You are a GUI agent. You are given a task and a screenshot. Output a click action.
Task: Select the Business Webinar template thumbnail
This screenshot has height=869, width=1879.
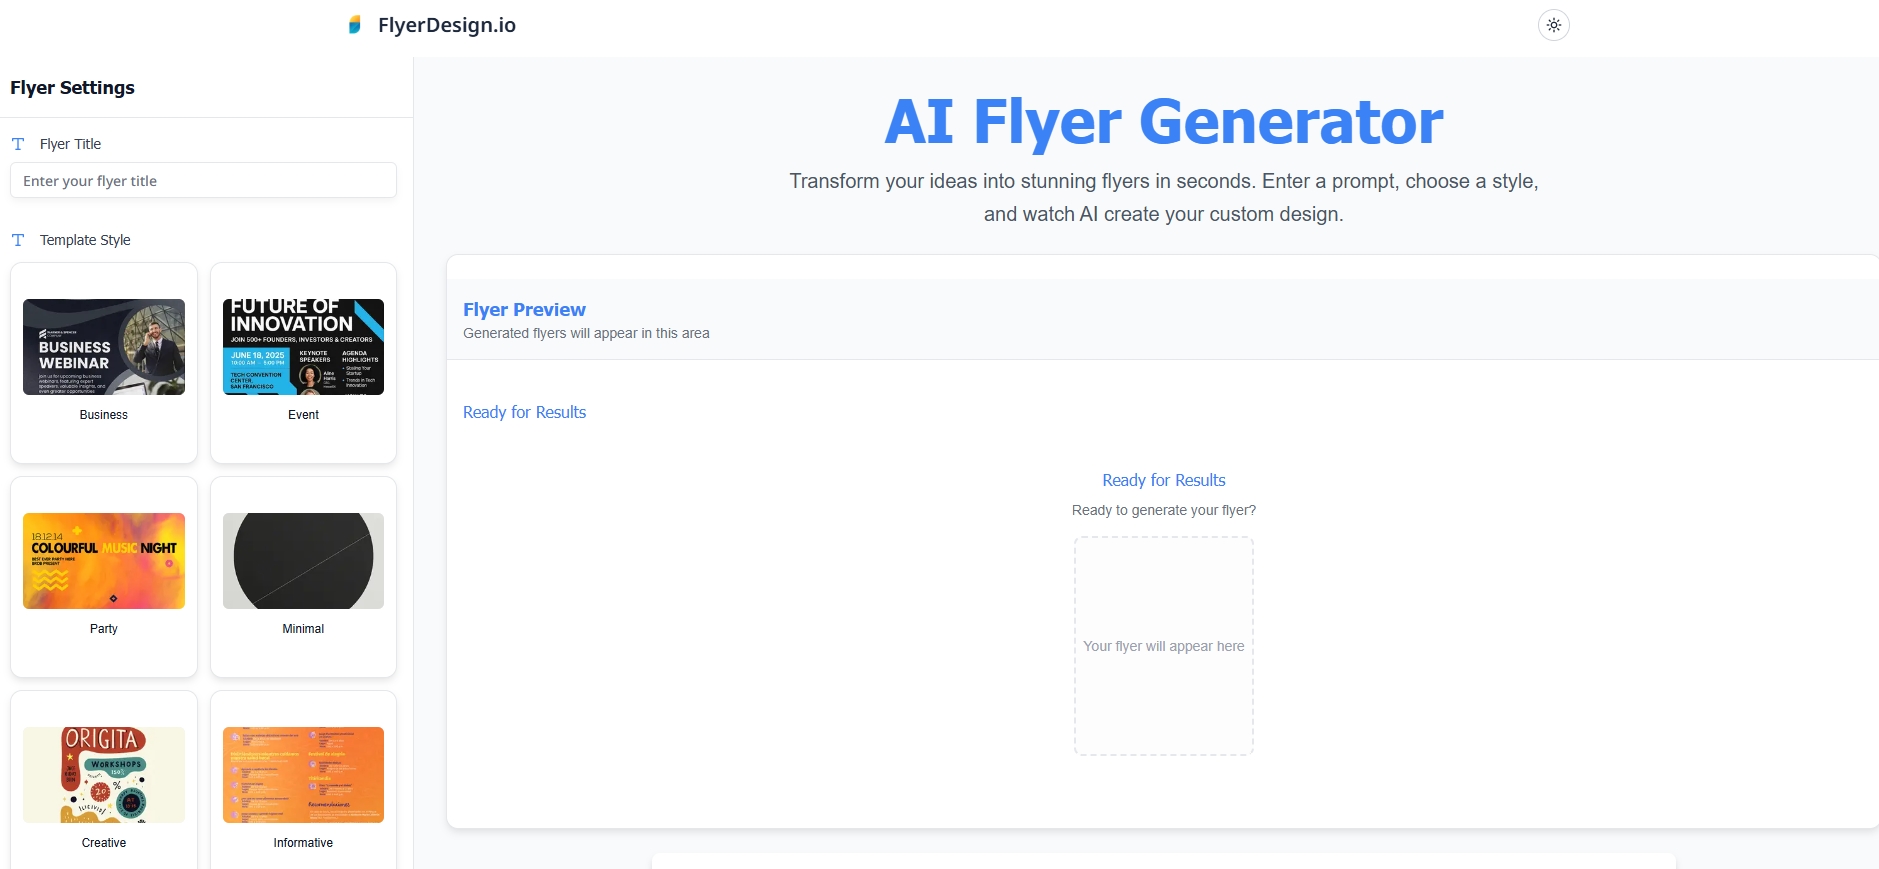point(104,347)
